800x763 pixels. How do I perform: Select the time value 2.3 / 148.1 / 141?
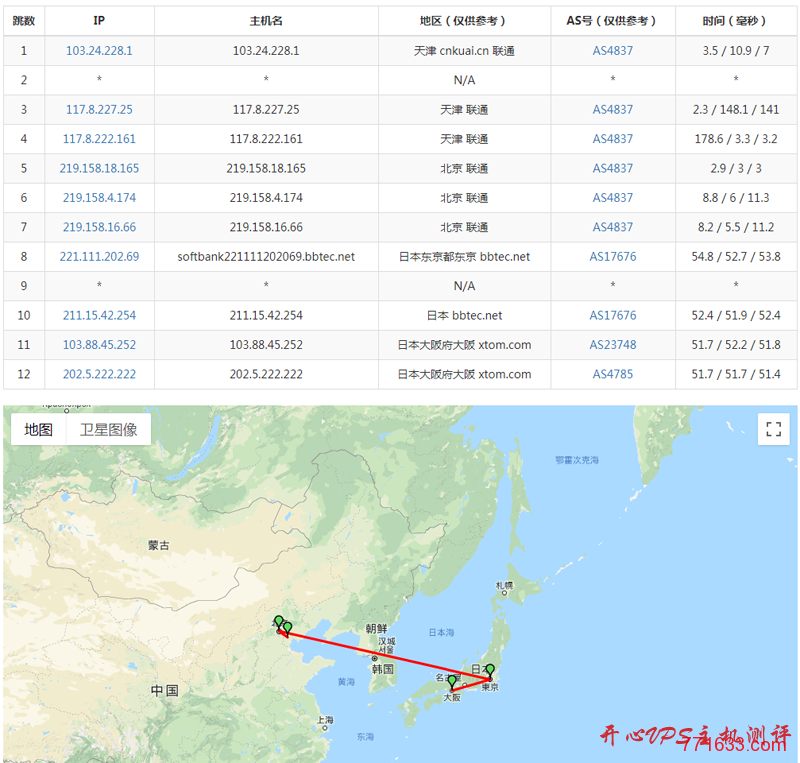click(x=736, y=109)
